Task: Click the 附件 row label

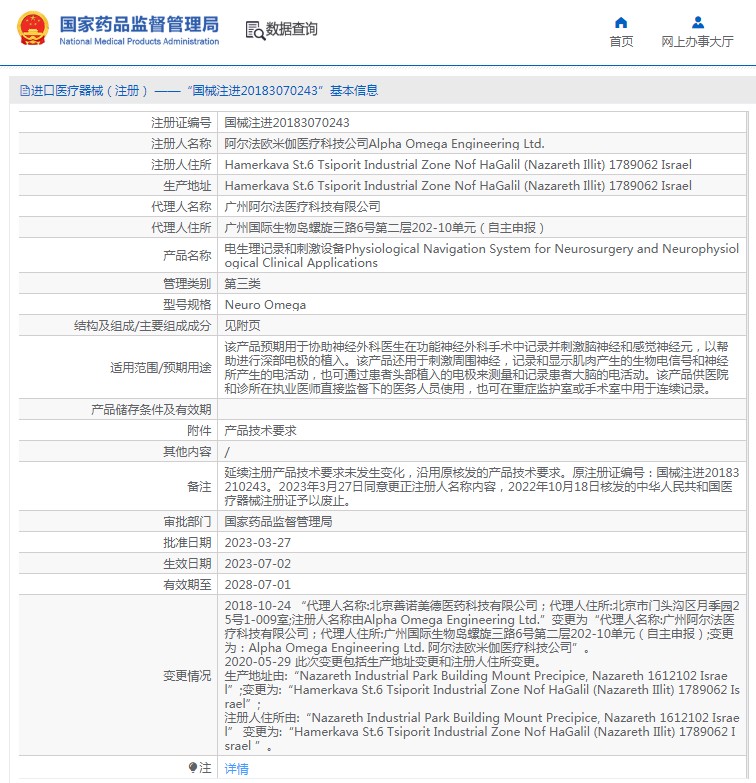Action: click(x=199, y=430)
